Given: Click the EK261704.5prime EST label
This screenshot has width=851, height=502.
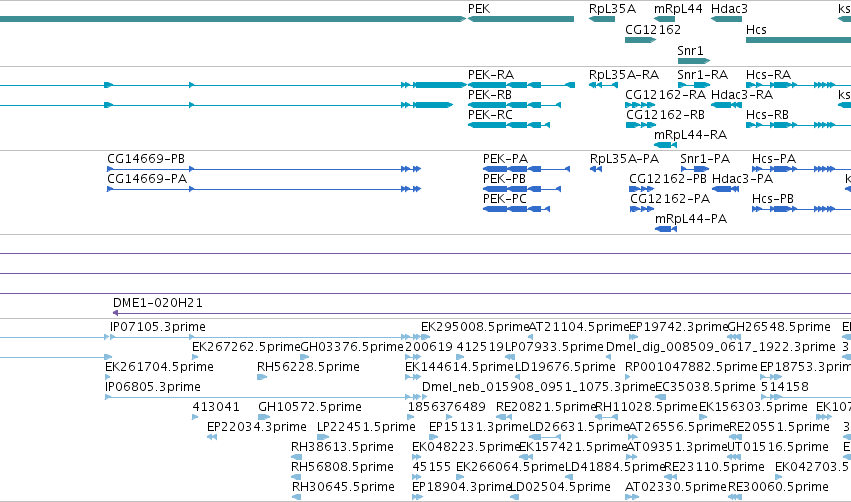Looking at the screenshot, I should click(159, 367).
